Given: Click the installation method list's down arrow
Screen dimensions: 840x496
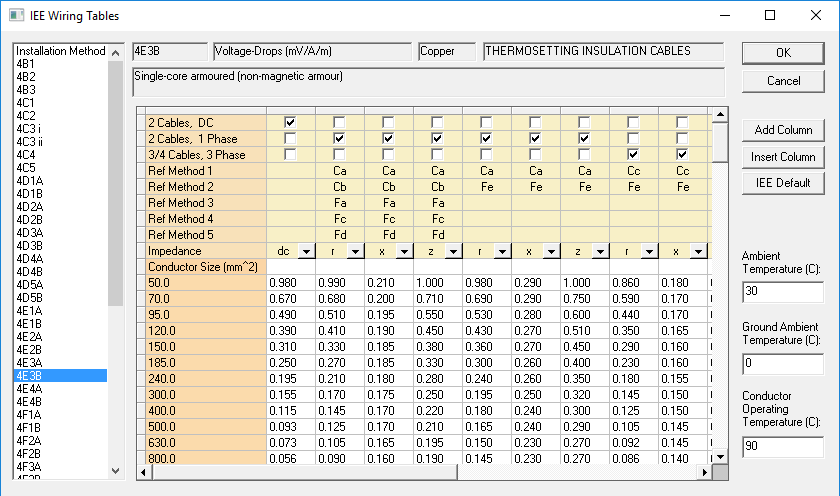Looking at the screenshot, I should (116, 470).
